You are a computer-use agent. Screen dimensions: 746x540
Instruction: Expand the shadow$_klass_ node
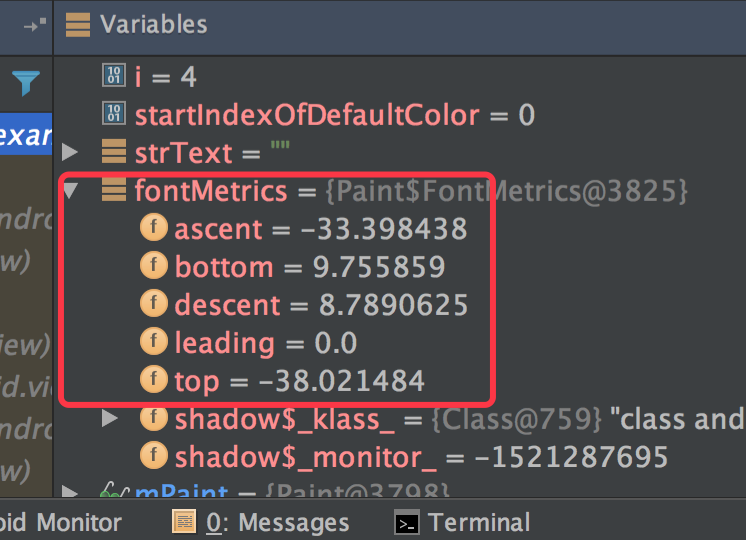(110, 418)
